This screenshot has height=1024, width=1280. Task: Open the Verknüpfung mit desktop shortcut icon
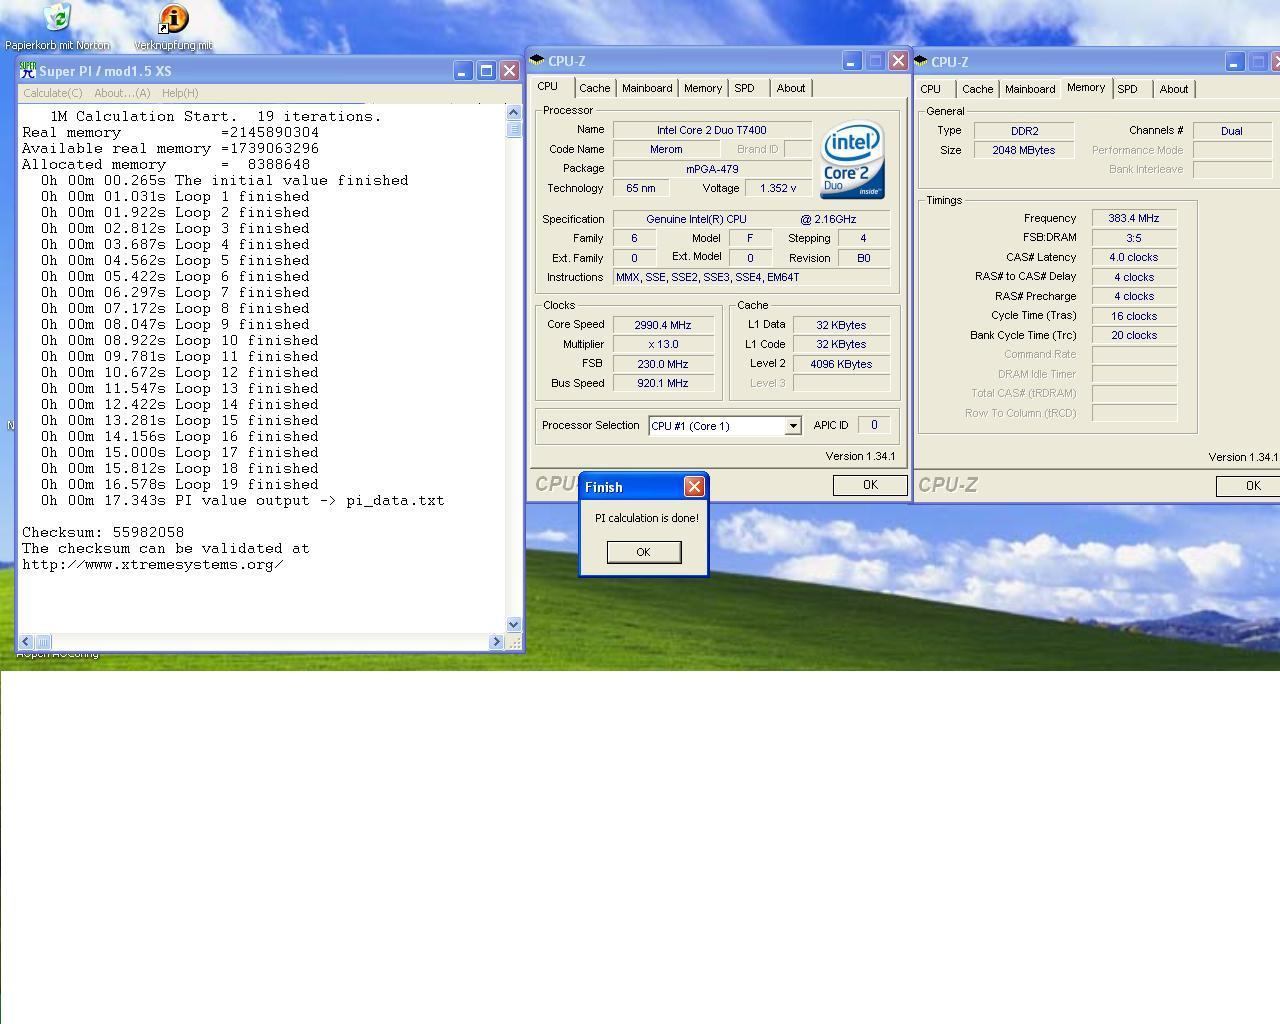pos(173,18)
